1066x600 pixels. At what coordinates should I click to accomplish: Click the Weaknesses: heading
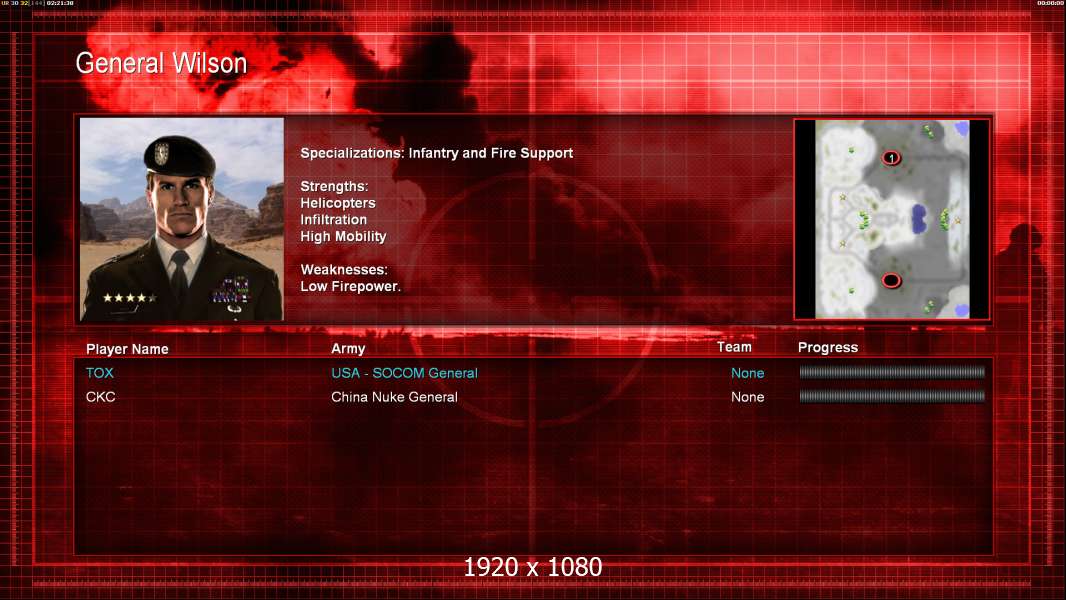click(x=344, y=270)
